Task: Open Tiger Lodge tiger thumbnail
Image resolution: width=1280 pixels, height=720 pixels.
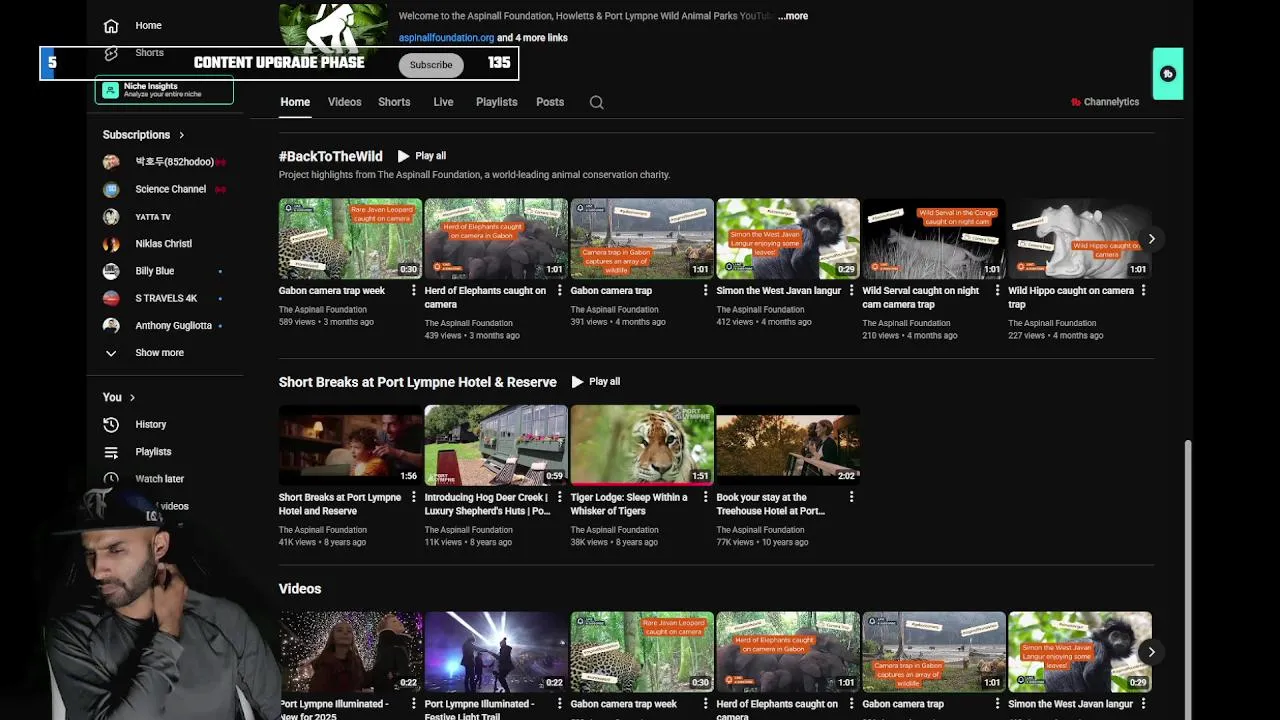Action: (x=642, y=444)
